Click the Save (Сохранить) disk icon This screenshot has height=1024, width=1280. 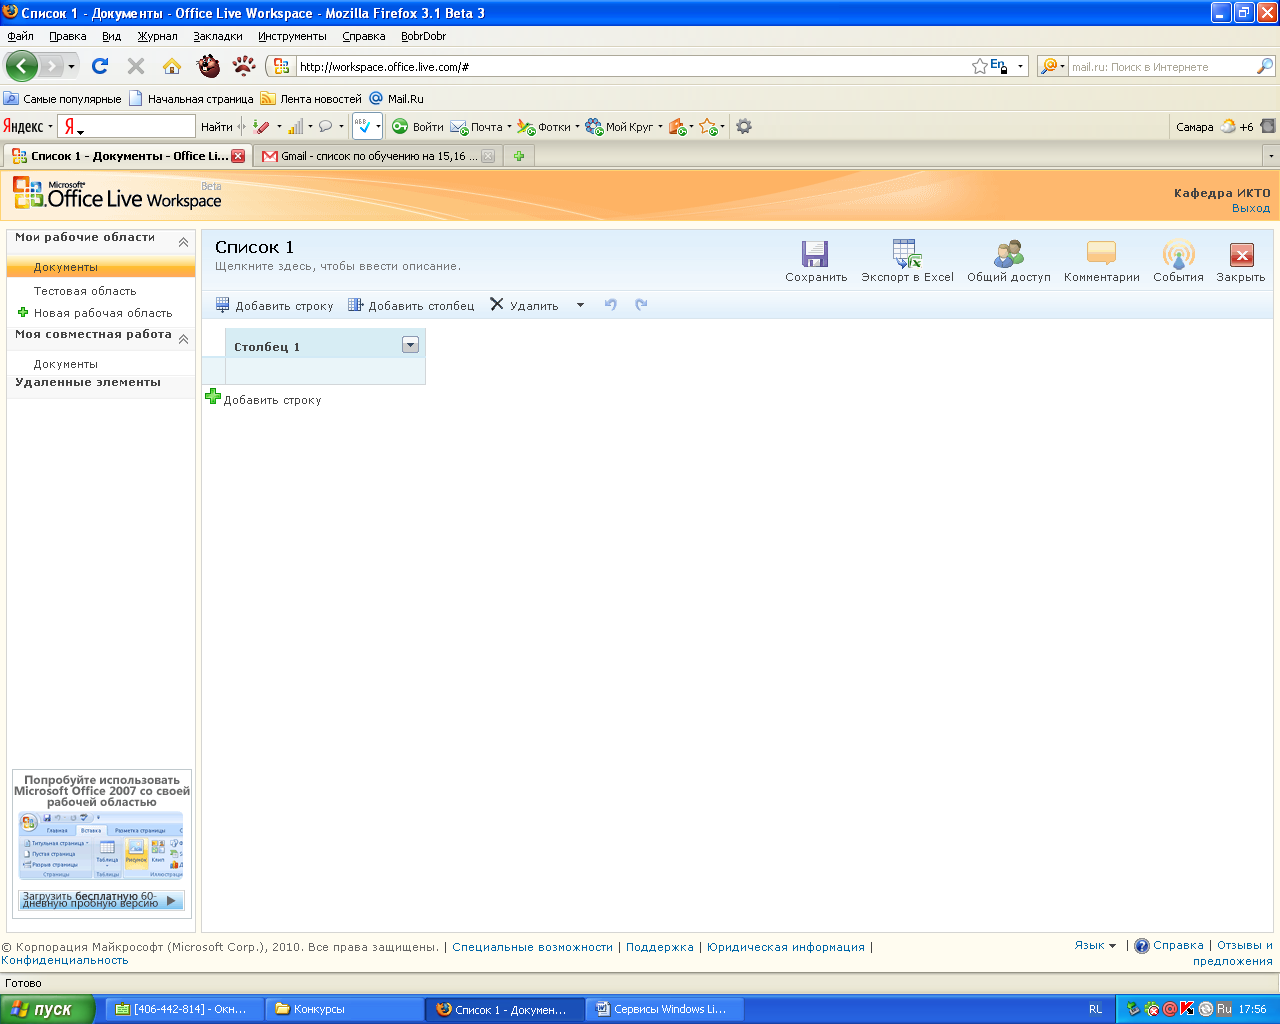click(x=815, y=253)
